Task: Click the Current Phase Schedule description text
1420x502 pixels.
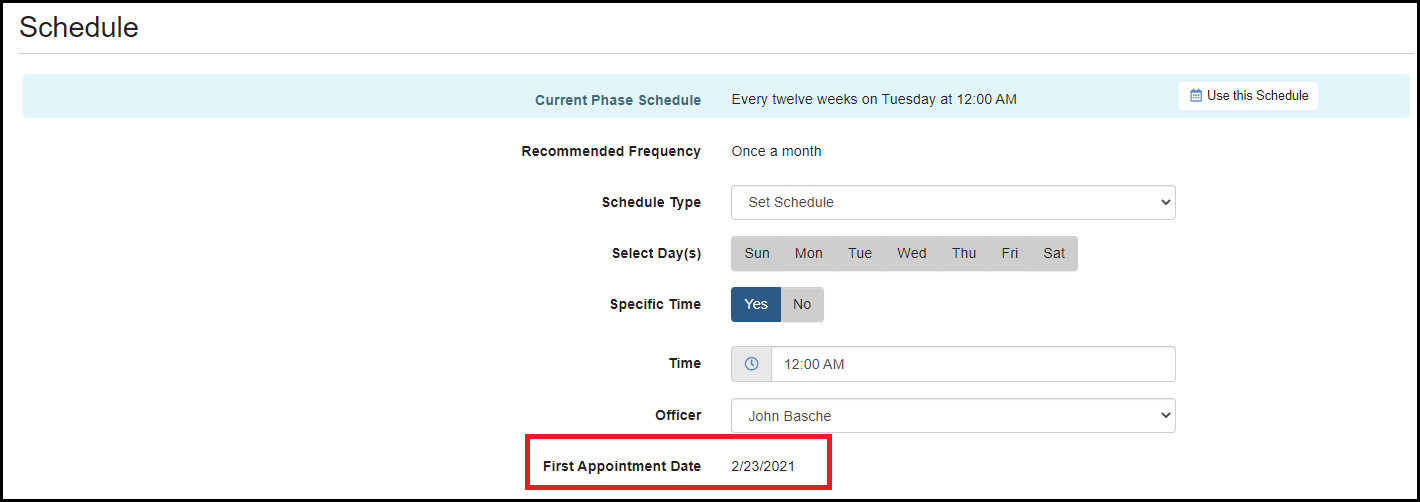Action: coord(874,99)
